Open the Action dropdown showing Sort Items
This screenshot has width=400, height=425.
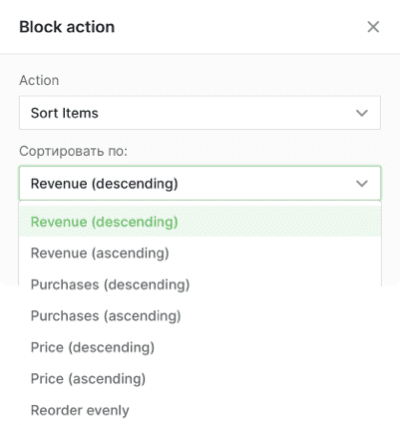pyautogui.click(x=200, y=113)
